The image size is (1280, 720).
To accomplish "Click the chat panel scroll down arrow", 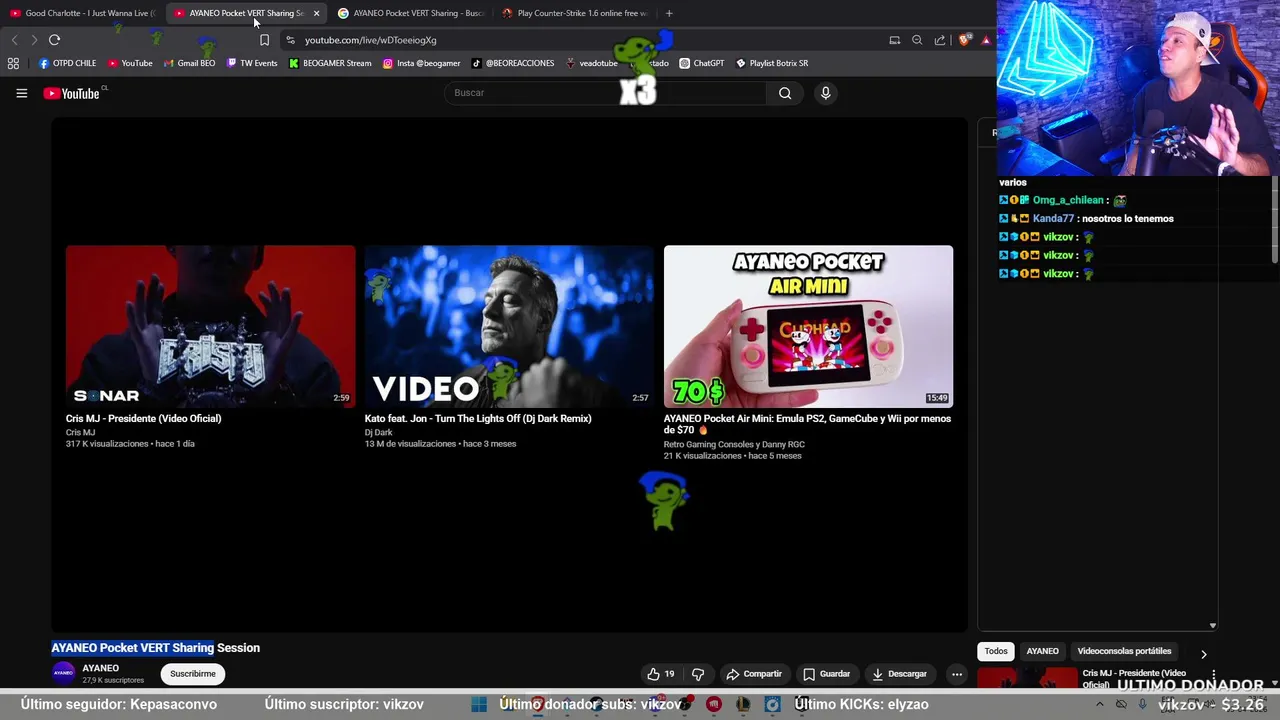I will pos(1212,626).
